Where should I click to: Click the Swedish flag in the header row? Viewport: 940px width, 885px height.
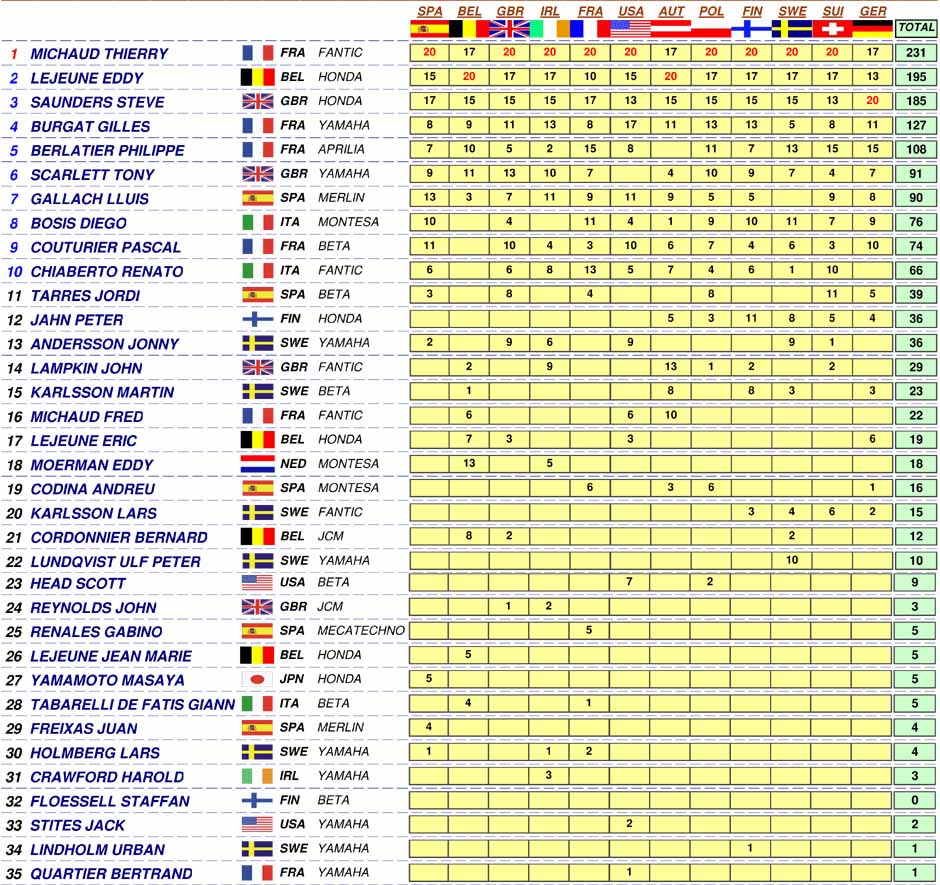[x=792, y=29]
